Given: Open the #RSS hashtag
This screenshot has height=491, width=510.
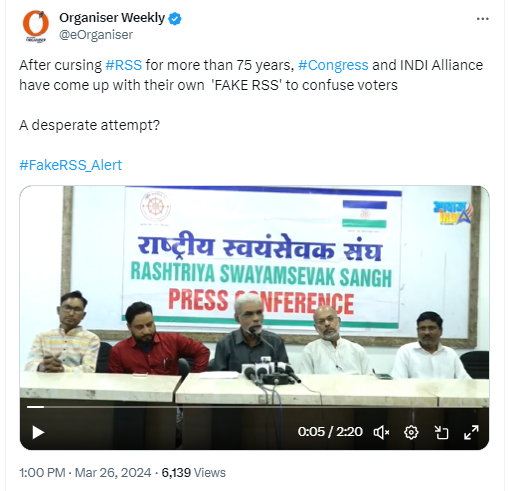Looking at the screenshot, I should pos(124,65).
